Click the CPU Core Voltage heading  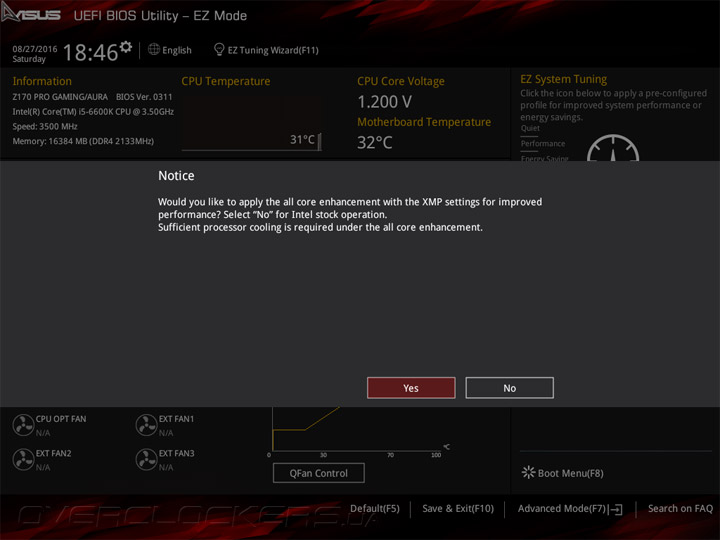click(x=401, y=81)
